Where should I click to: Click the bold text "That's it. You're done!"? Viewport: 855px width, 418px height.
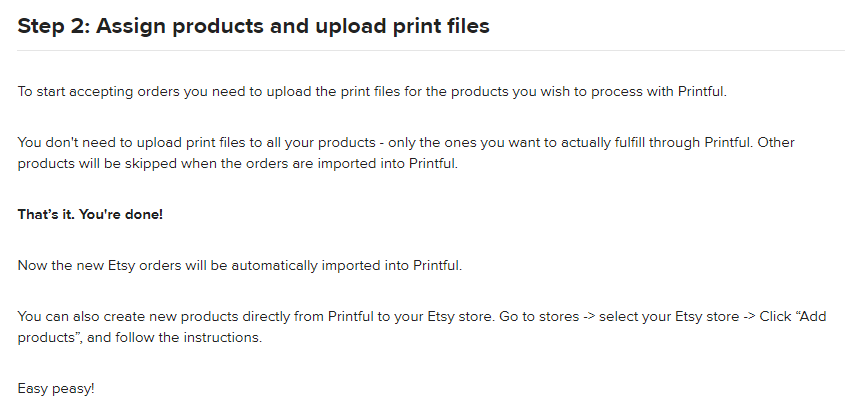click(x=90, y=215)
